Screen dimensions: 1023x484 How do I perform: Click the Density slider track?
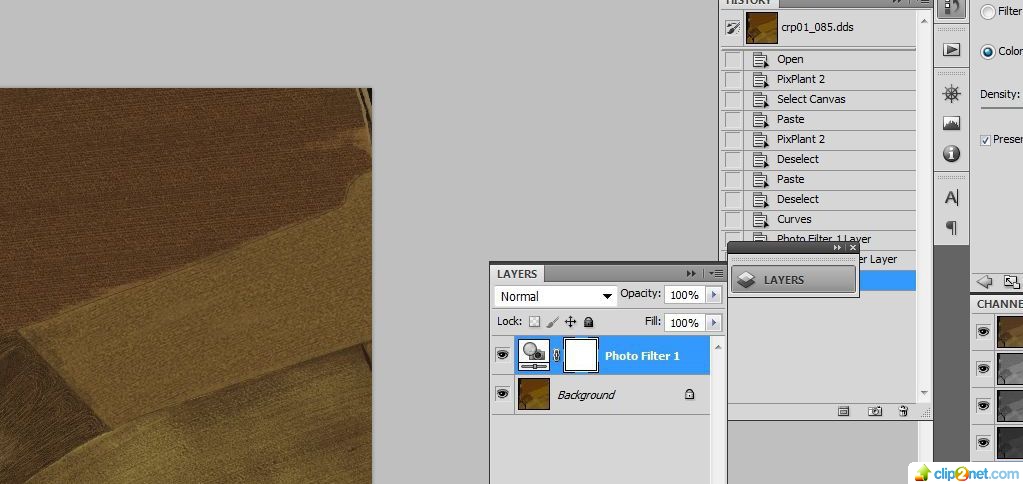(x=1001, y=108)
